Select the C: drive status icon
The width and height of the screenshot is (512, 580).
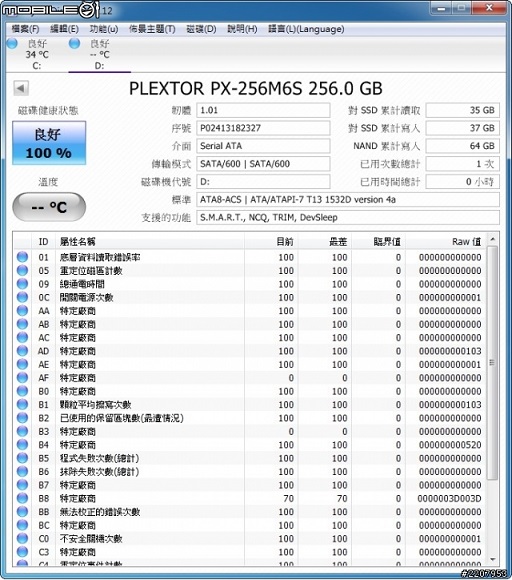(x=12, y=44)
